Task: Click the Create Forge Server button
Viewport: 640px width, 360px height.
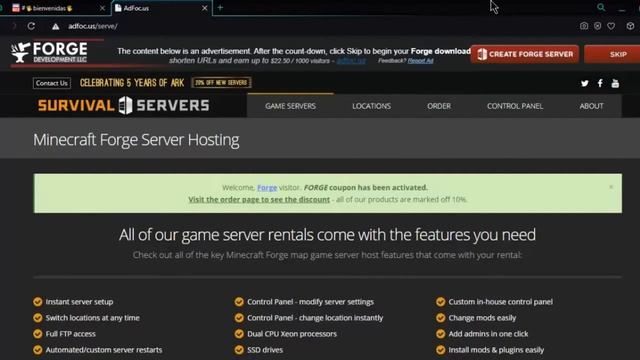Action: click(524, 54)
